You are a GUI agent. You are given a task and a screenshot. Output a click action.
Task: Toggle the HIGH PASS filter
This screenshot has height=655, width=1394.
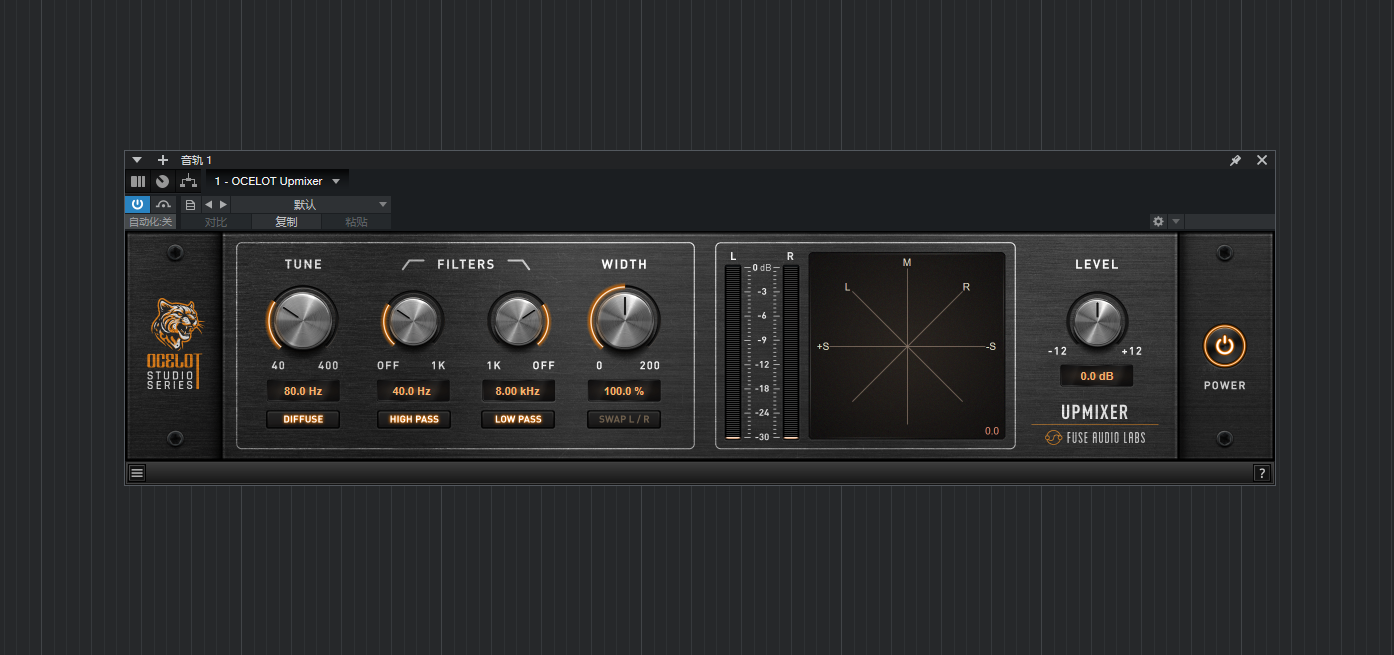[414, 419]
